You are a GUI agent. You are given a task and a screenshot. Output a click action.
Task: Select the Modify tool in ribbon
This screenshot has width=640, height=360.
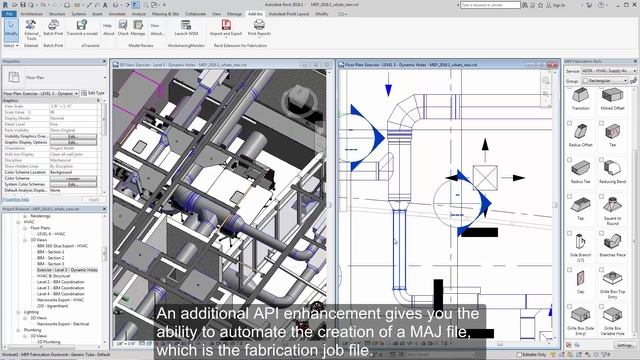coord(11,30)
